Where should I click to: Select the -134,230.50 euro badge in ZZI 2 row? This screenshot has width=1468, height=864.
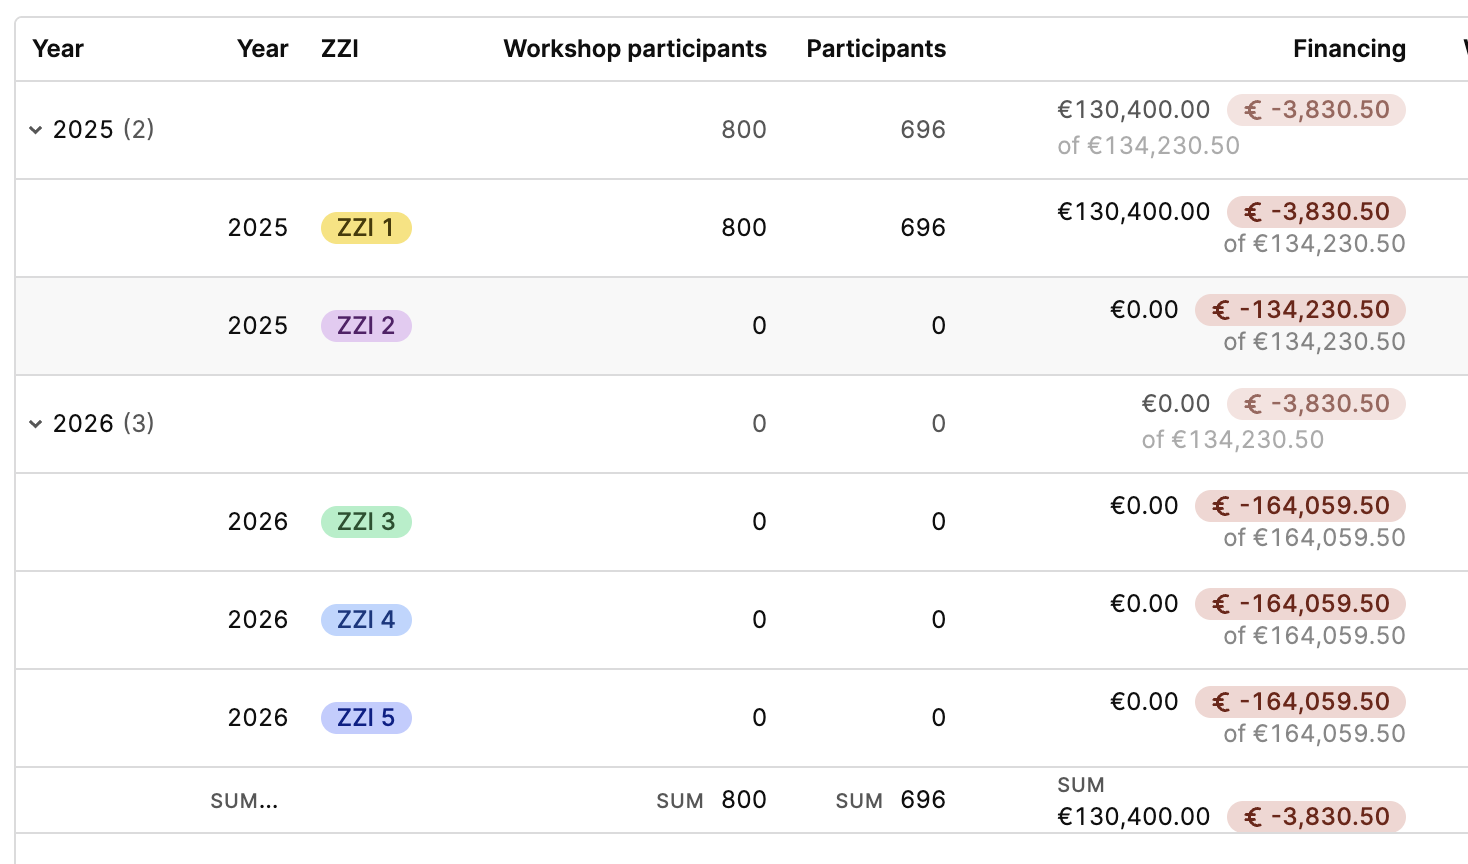pyautogui.click(x=1300, y=310)
